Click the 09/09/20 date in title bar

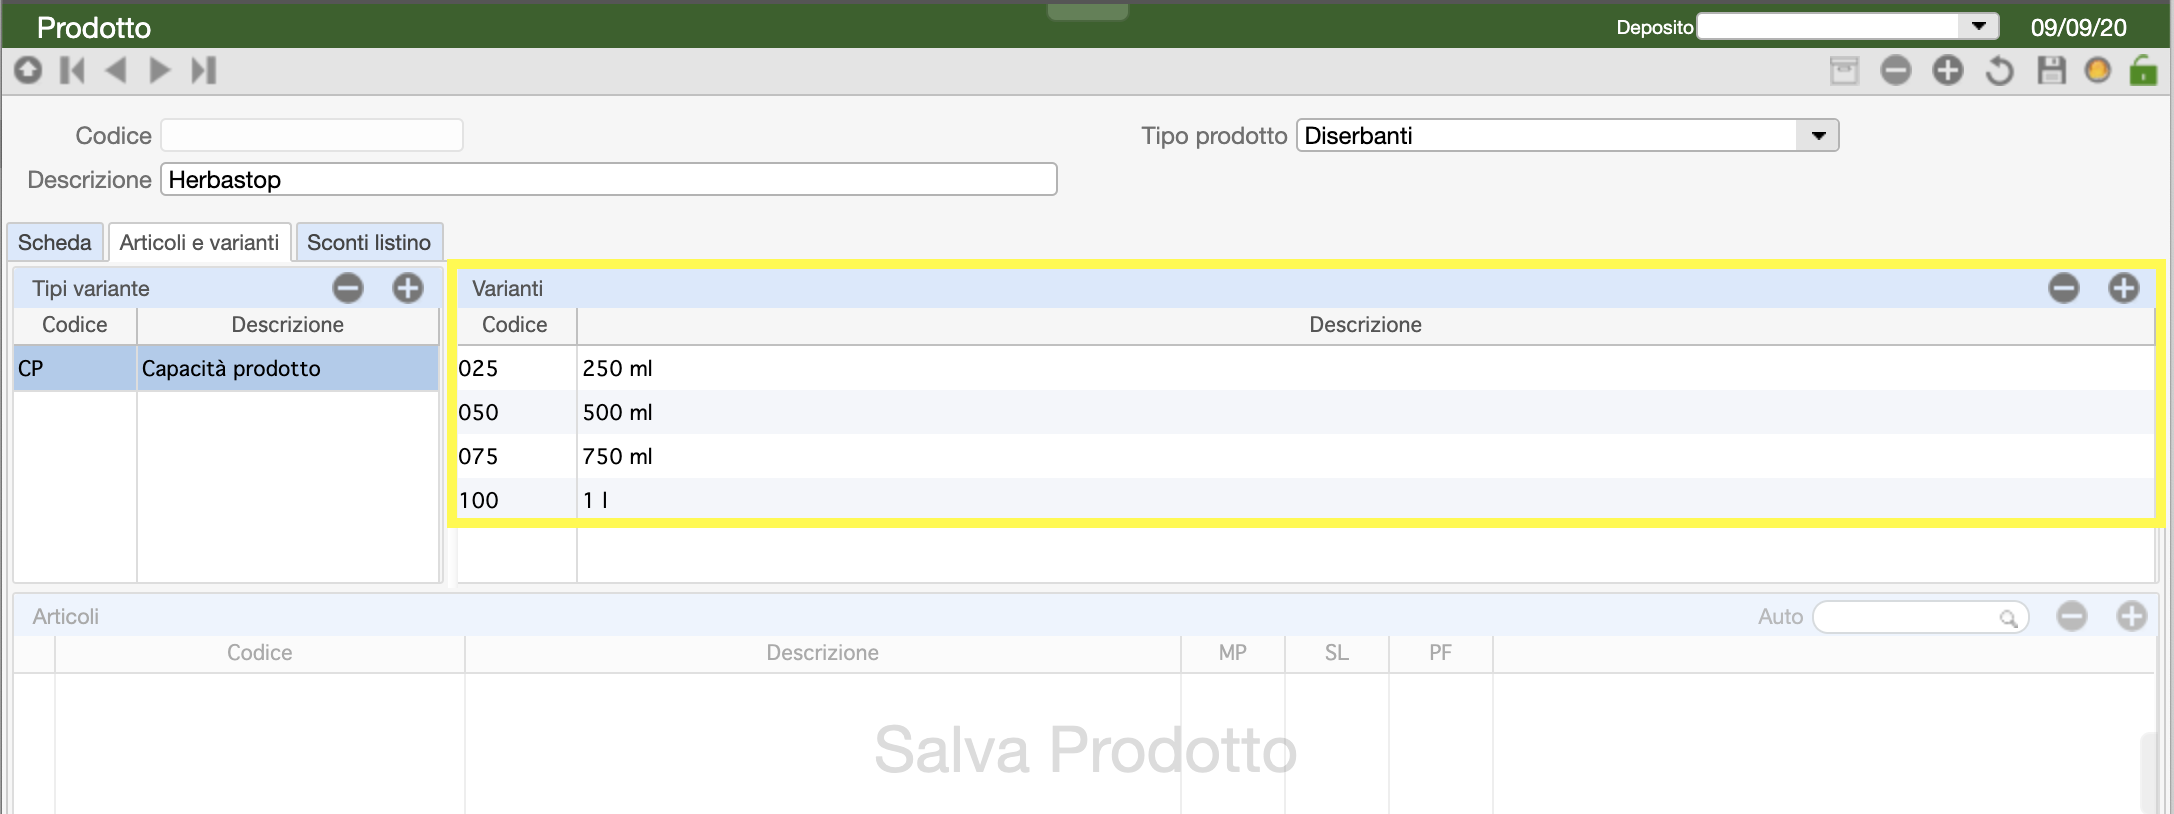pos(2078,27)
